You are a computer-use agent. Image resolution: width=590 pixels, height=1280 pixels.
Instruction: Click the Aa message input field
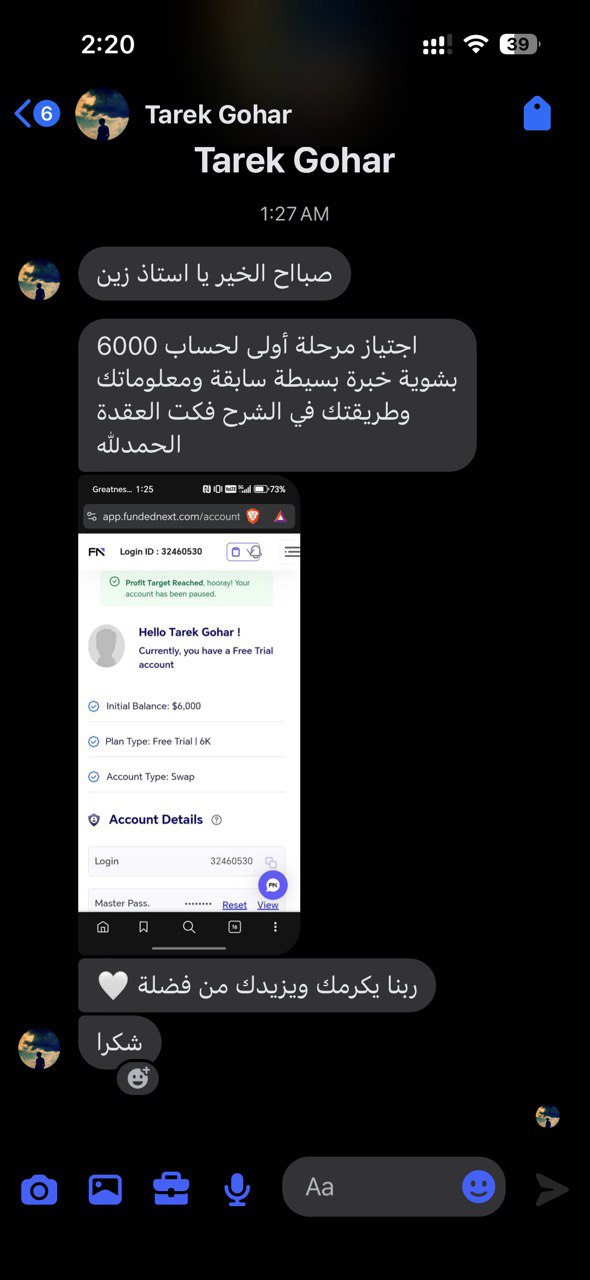click(x=394, y=1187)
